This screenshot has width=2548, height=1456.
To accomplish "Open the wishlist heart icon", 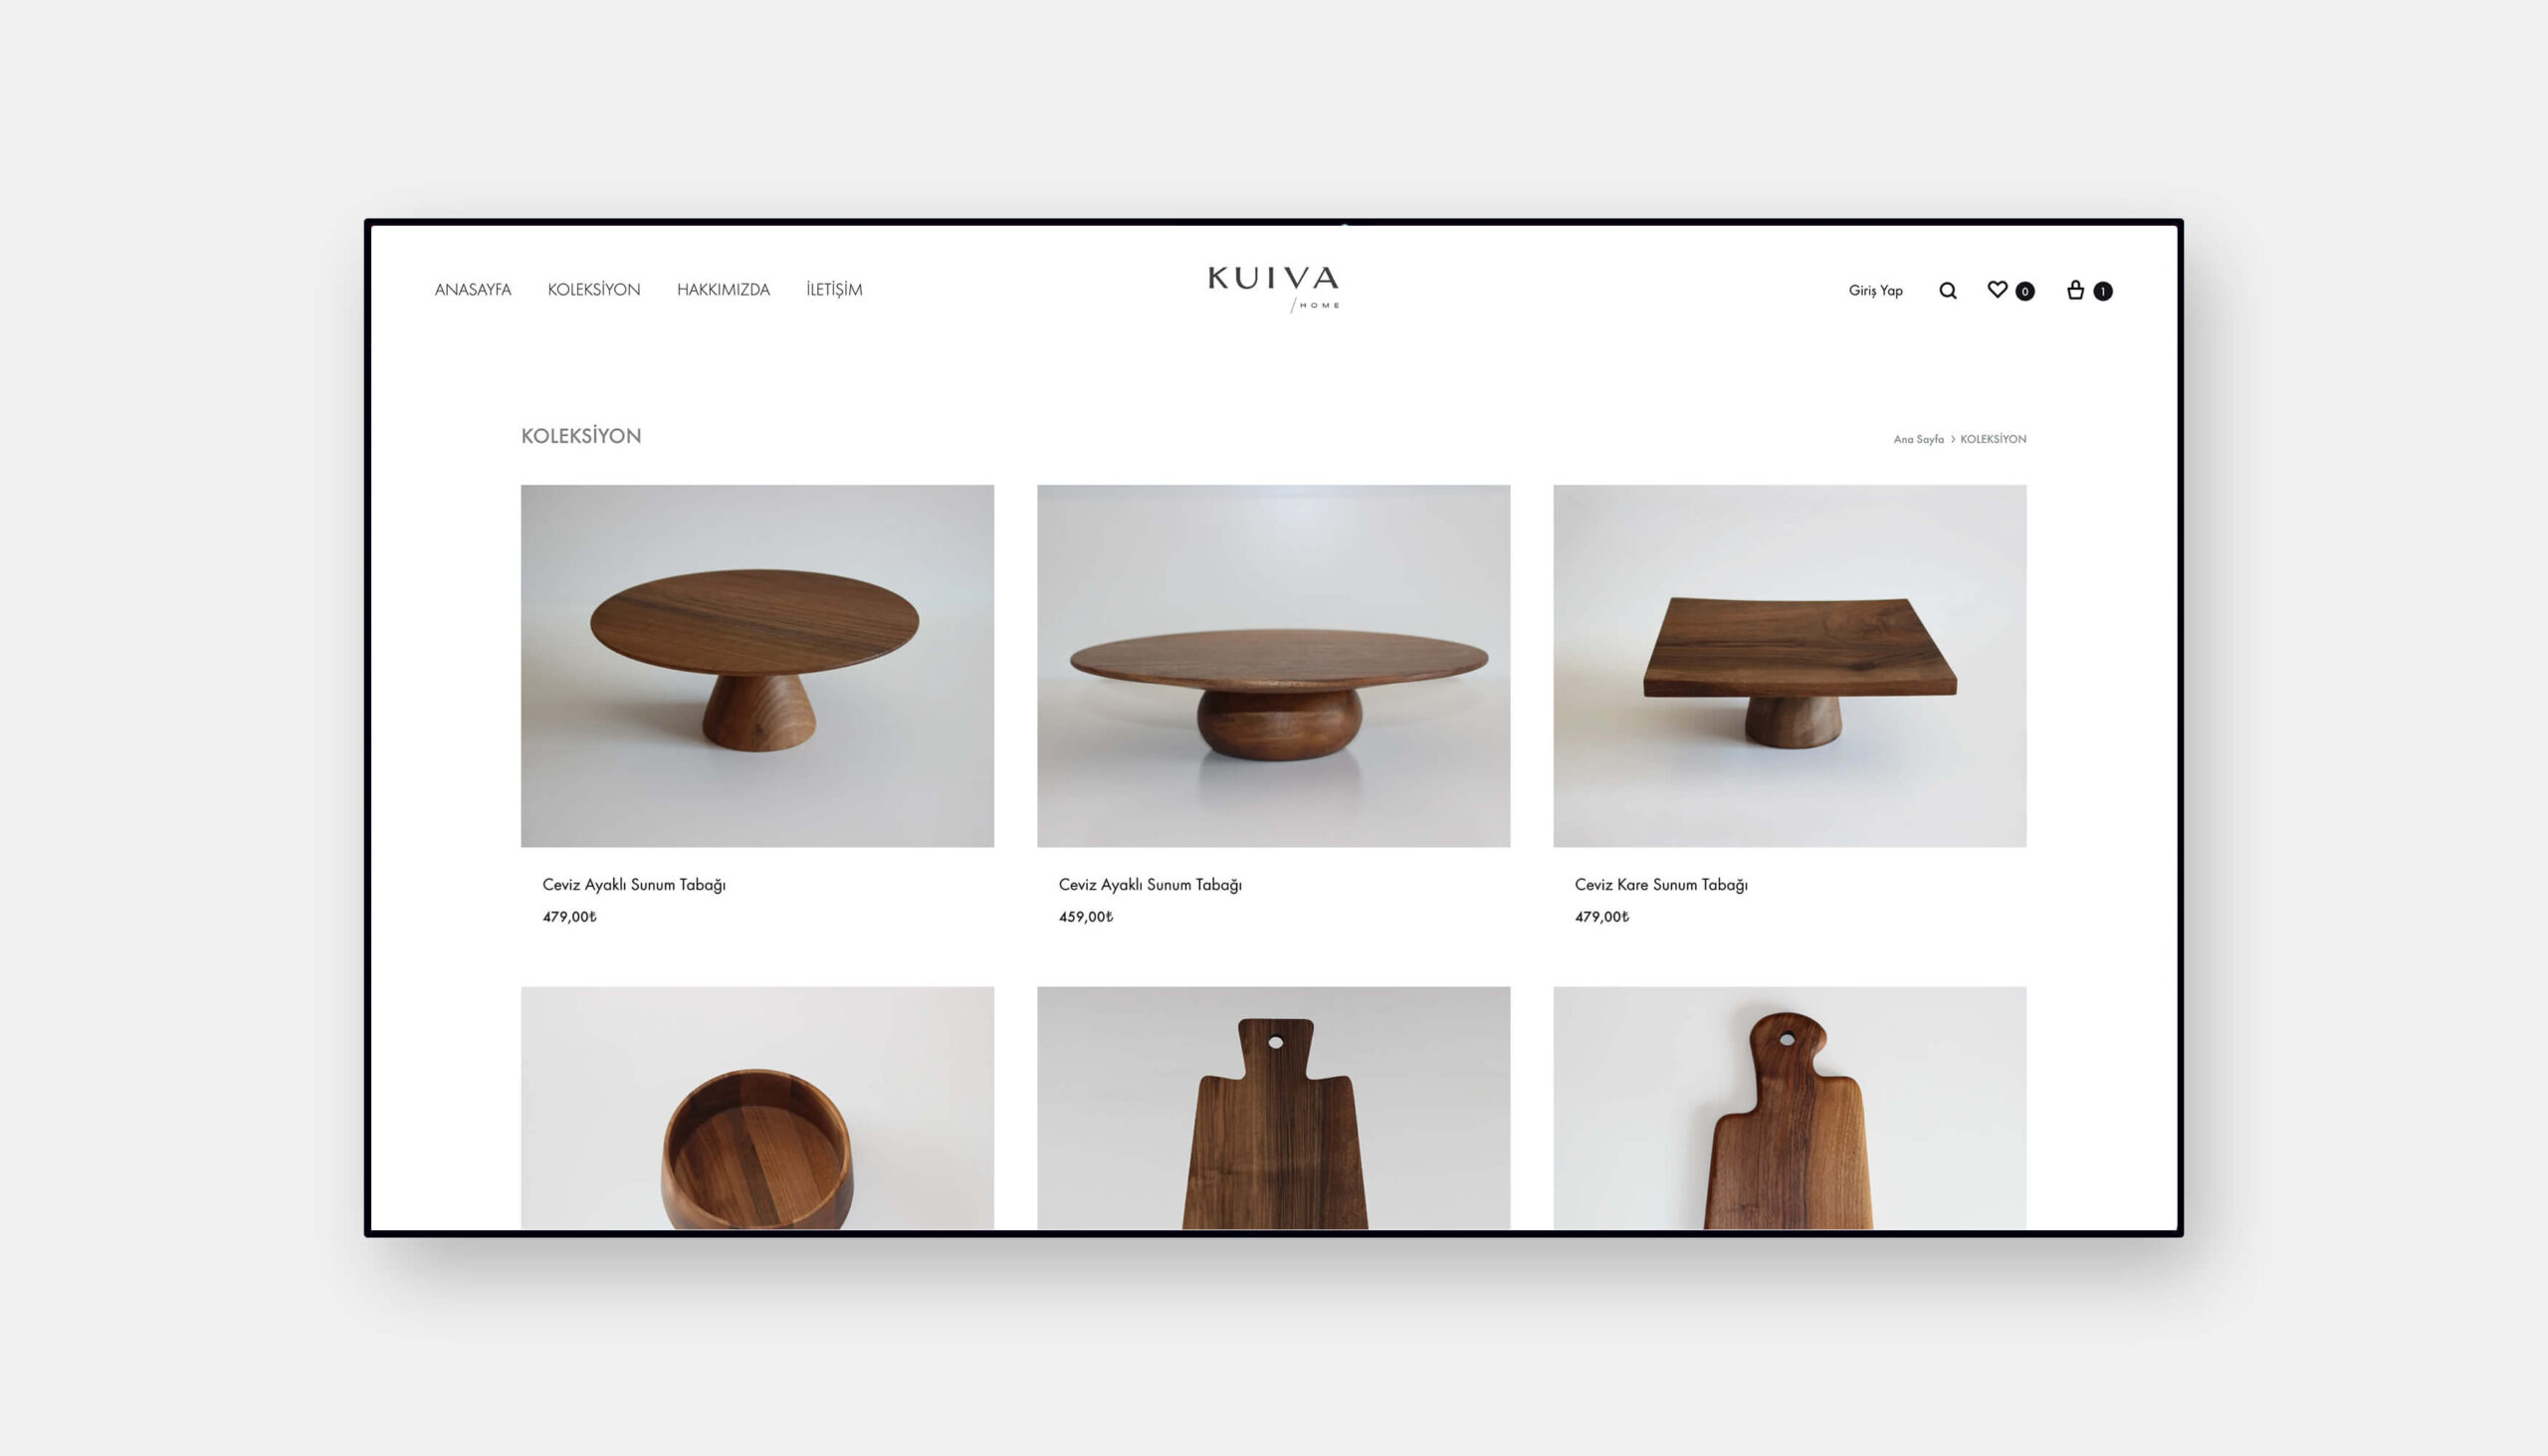I will coord(1997,289).
